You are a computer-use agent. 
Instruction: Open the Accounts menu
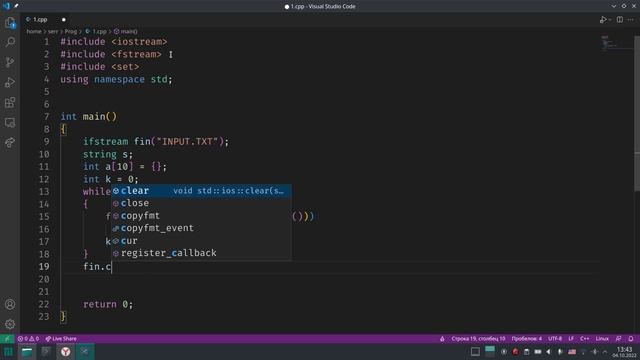pyautogui.click(x=10, y=304)
